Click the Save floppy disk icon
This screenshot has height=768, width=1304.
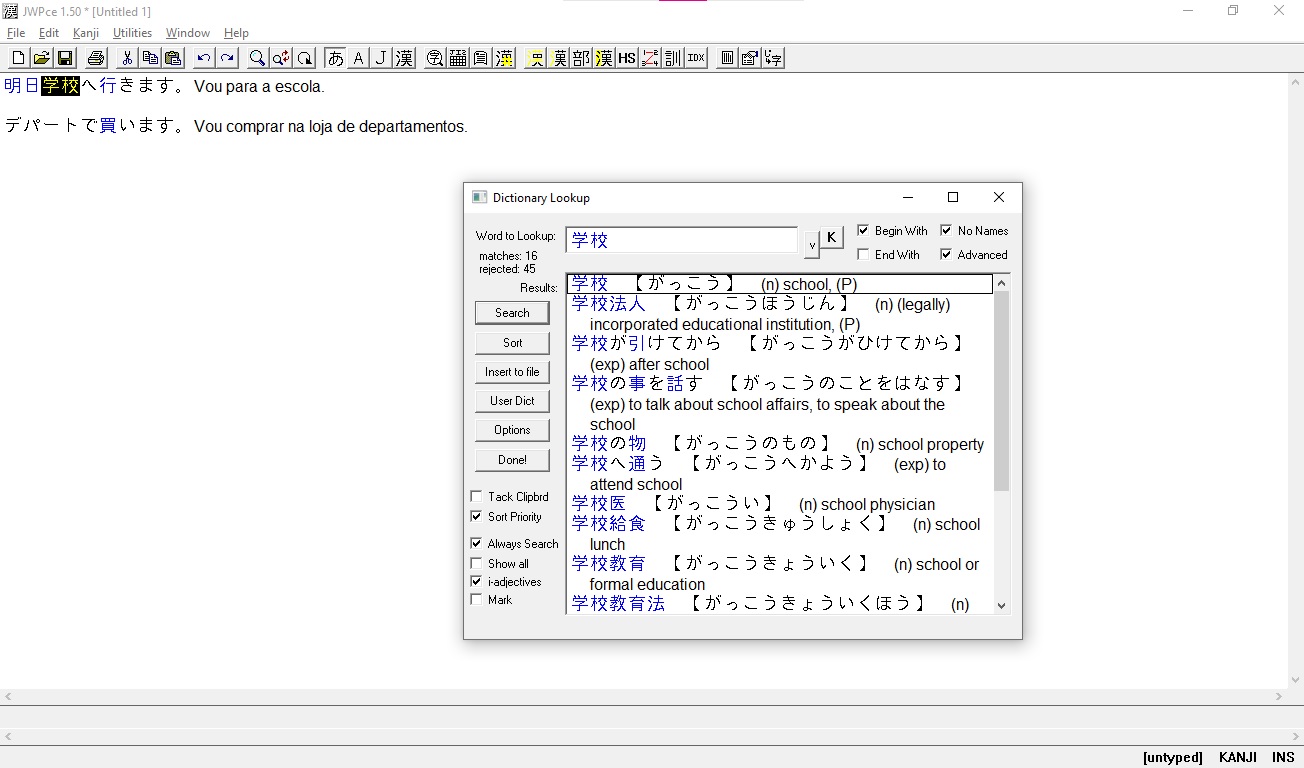(65, 58)
